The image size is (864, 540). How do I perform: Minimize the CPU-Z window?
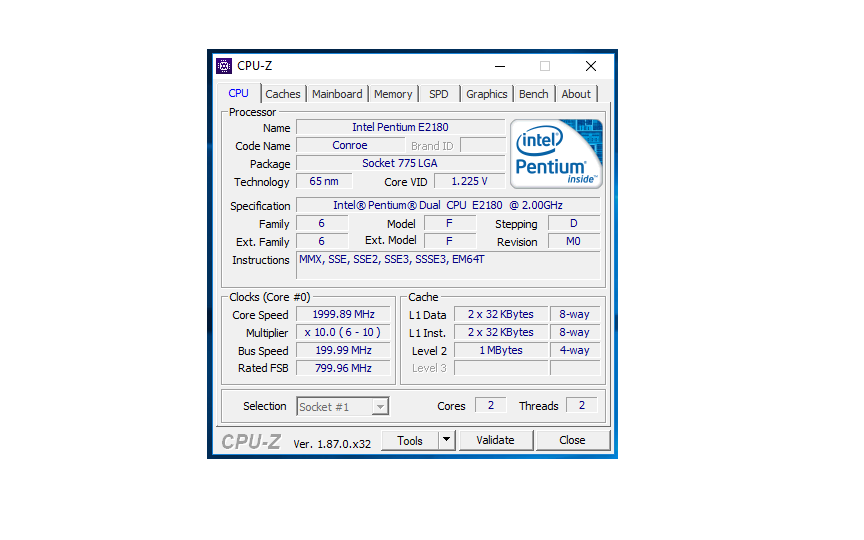(500, 66)
